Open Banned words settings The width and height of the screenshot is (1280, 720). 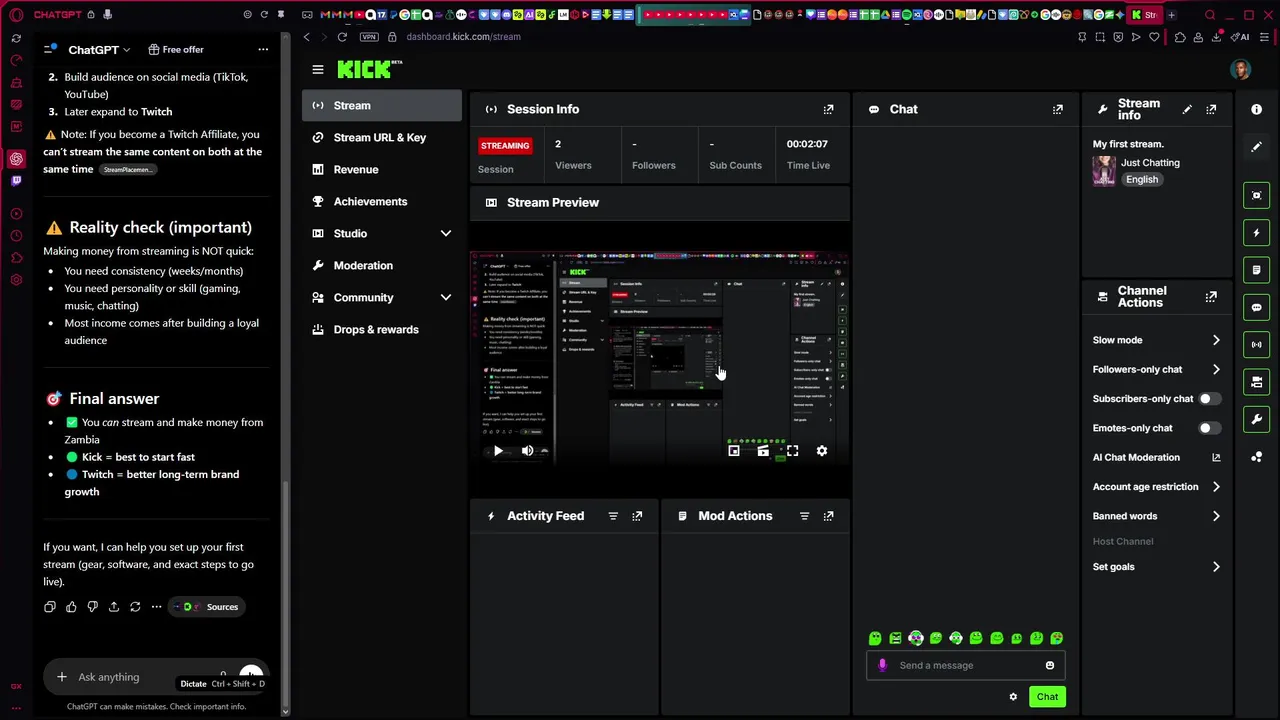pos(1156,516)
